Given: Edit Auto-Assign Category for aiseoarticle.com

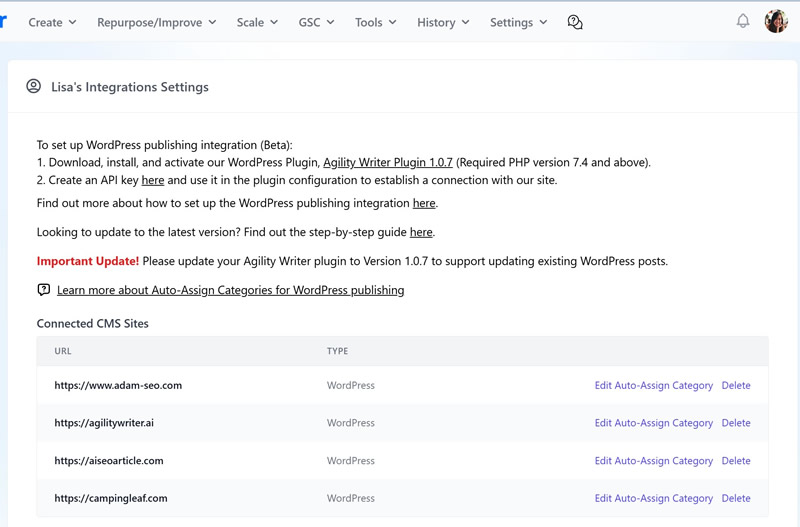Looking at the screenshot, I should 654,461.
